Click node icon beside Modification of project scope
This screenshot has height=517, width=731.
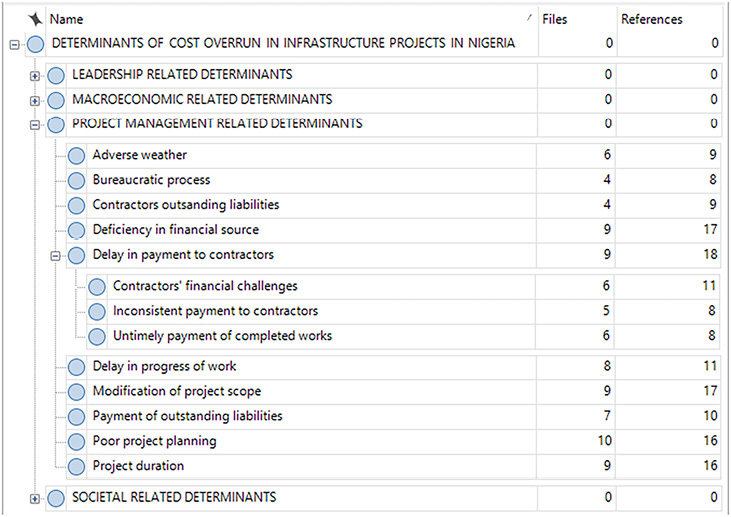[76, 391]
